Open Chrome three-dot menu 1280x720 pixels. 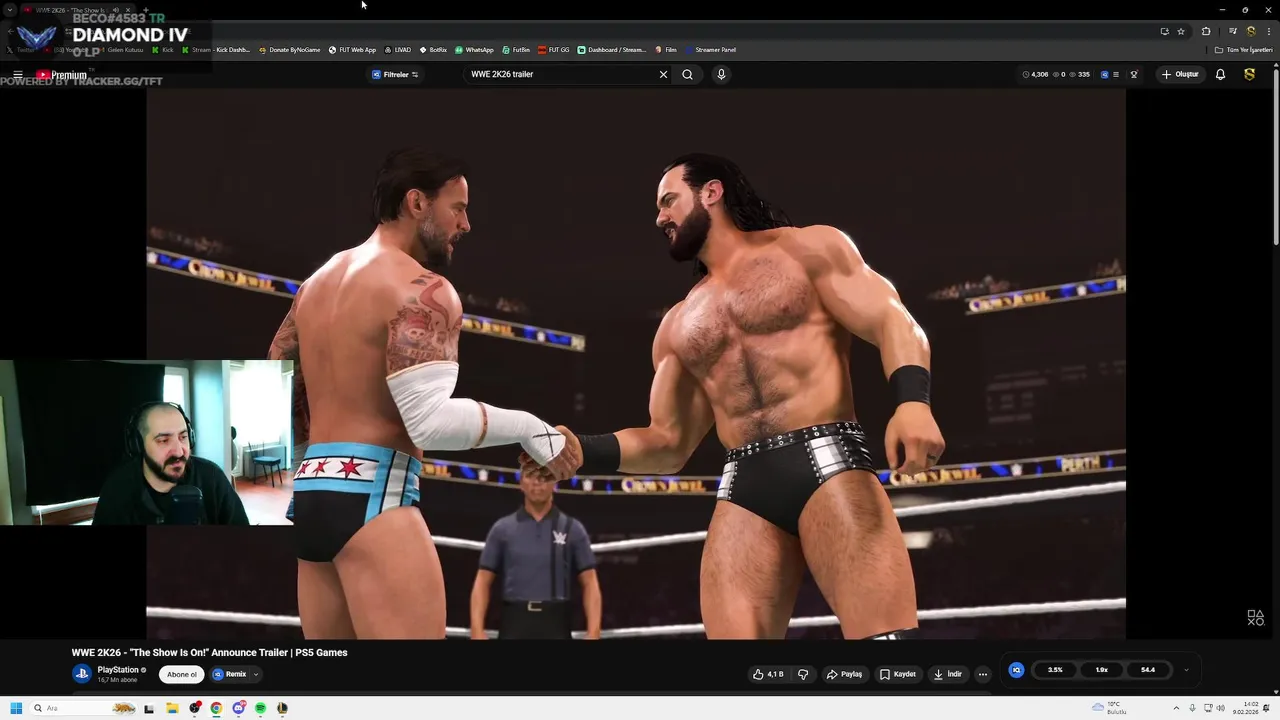1268,31
